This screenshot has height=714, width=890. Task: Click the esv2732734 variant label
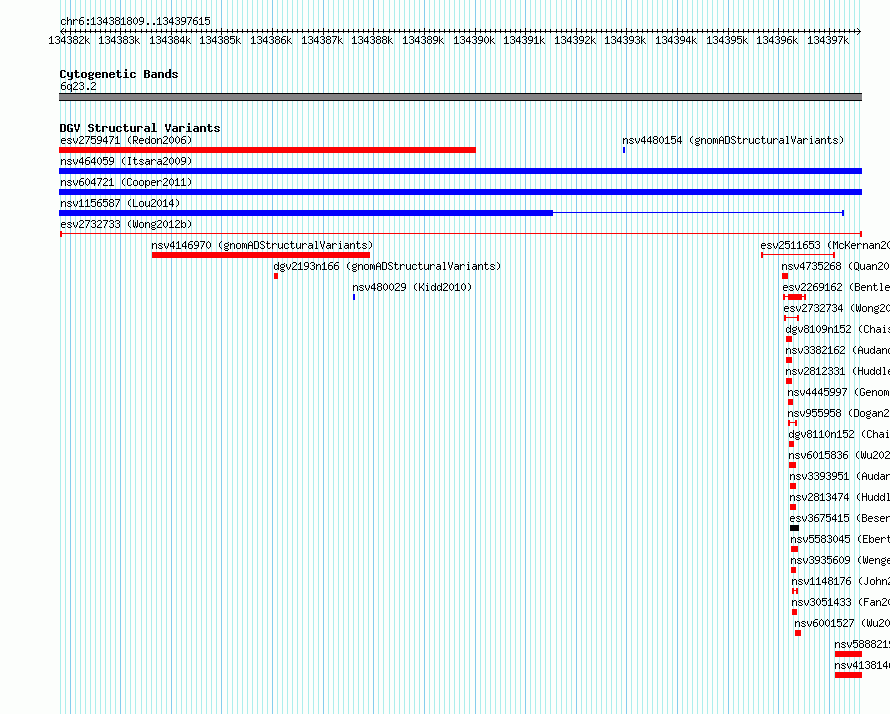tap(837, 308)
